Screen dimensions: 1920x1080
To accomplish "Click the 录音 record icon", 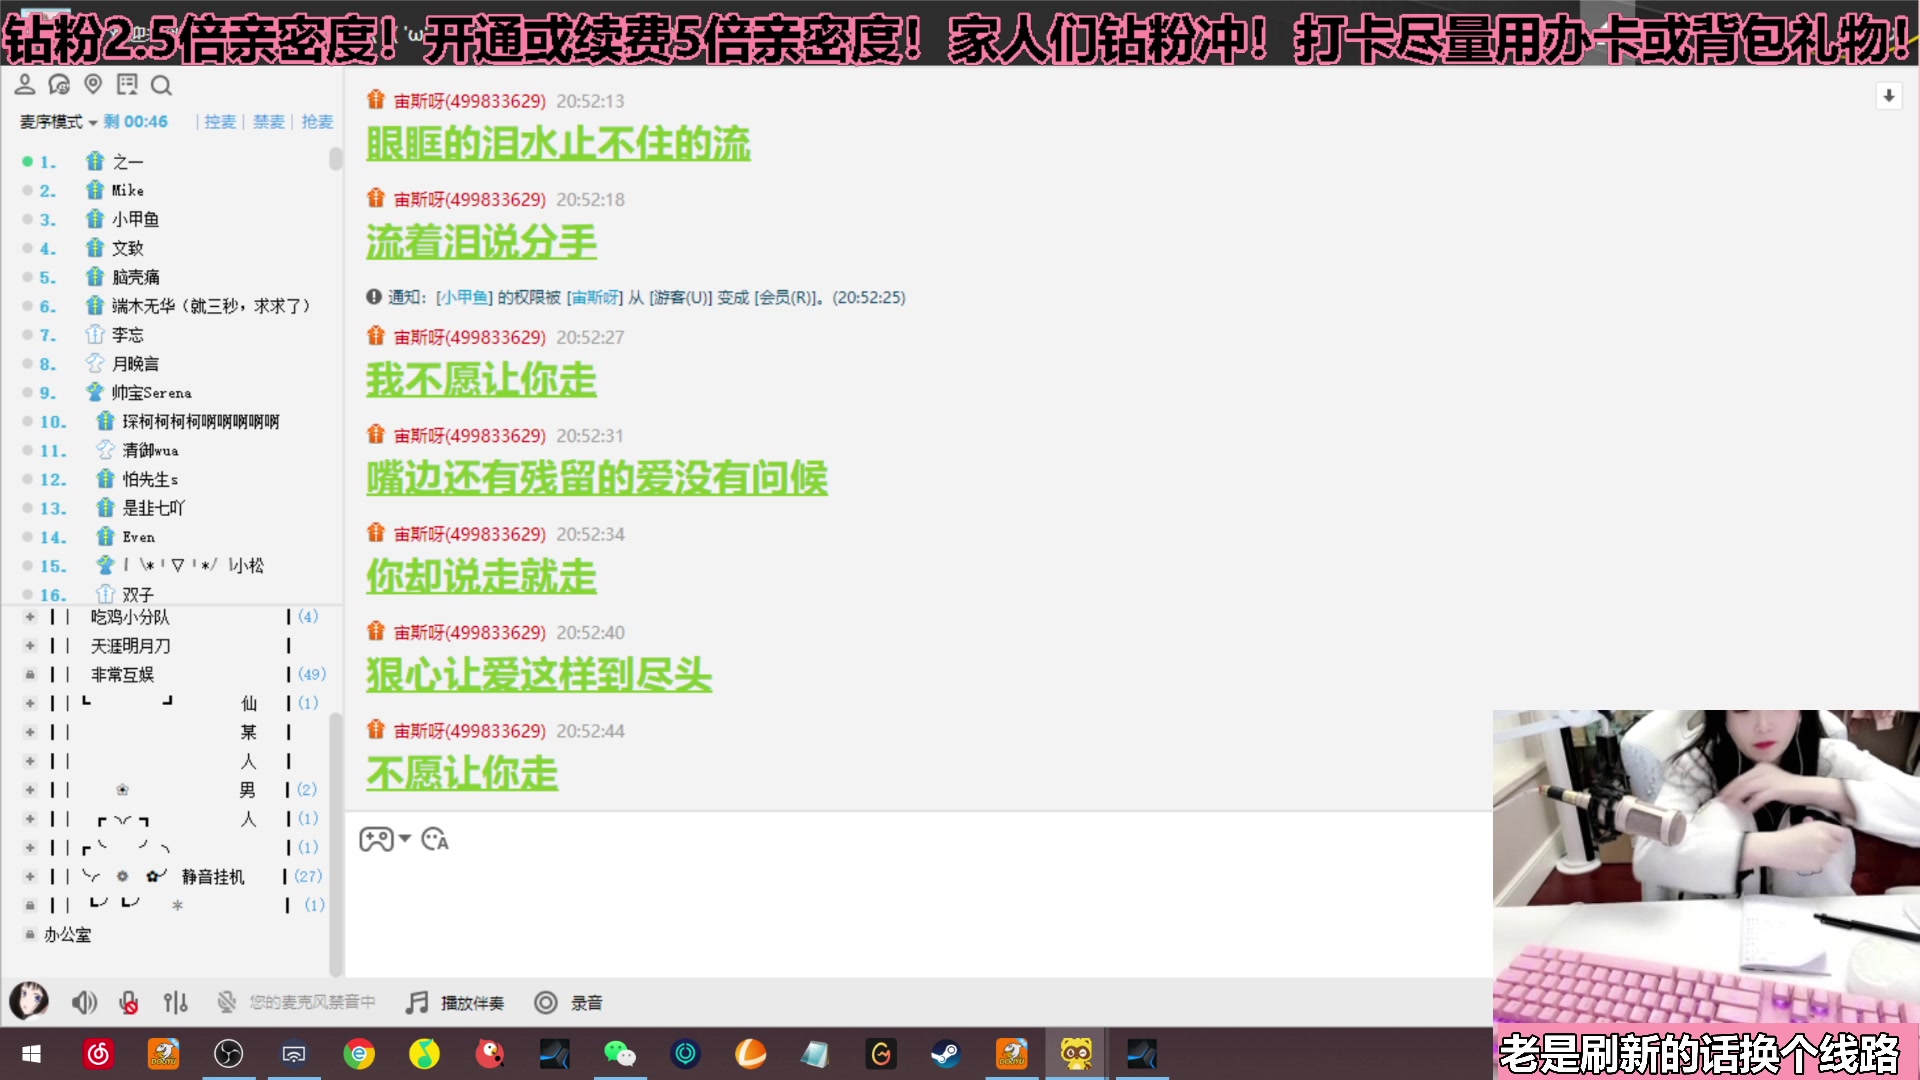I will (x=546, y=1002).
